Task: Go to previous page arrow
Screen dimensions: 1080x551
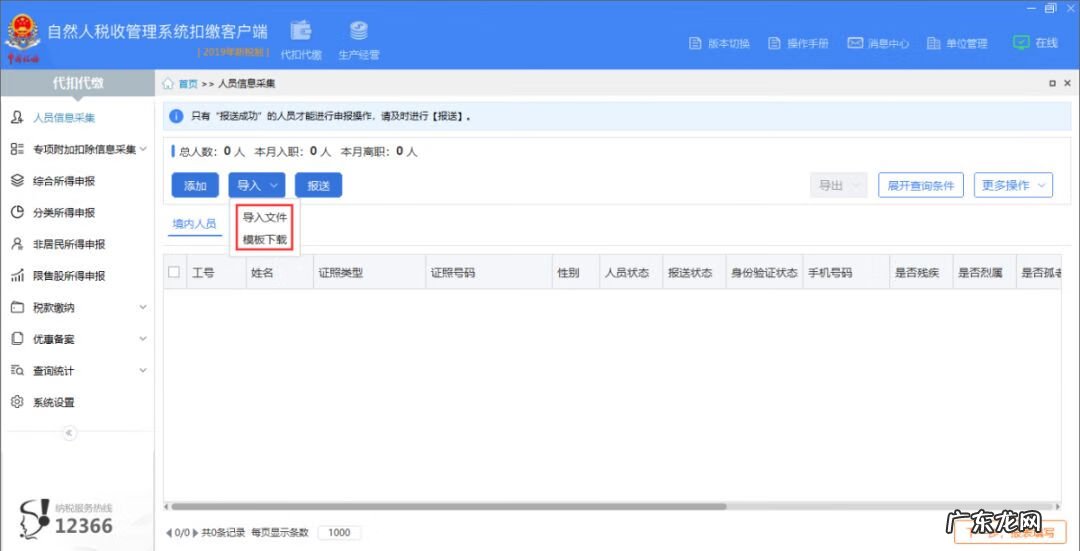Action: [x=169, y=532]
